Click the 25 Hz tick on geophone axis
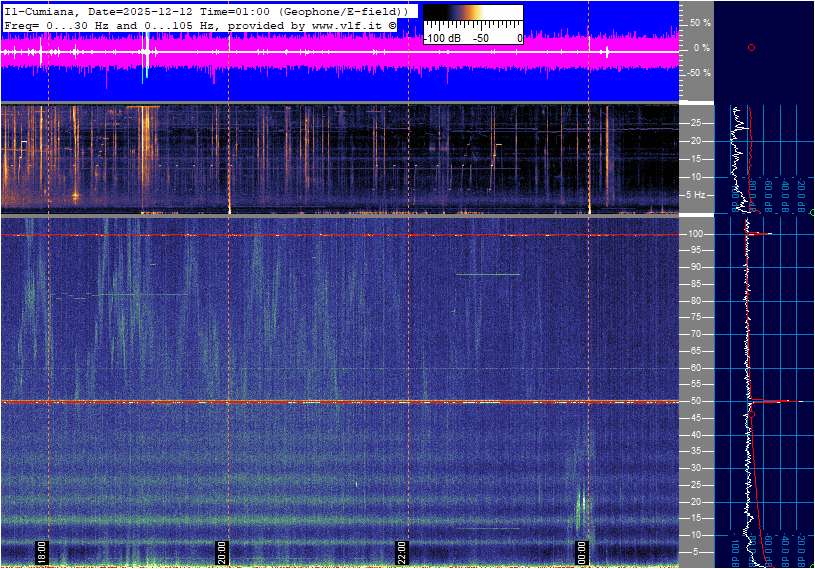The image size is (815, 569). (x=697, y=123)
